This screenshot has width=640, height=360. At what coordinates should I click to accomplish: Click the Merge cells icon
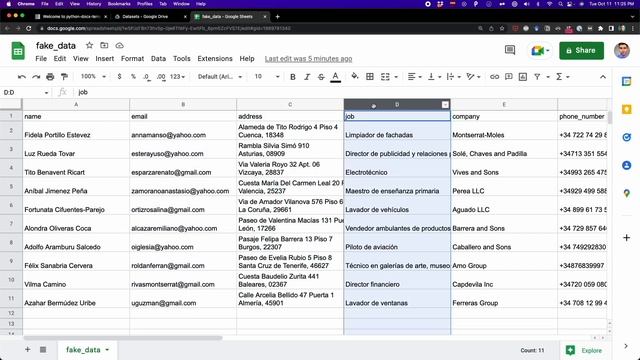coord(385,77)
